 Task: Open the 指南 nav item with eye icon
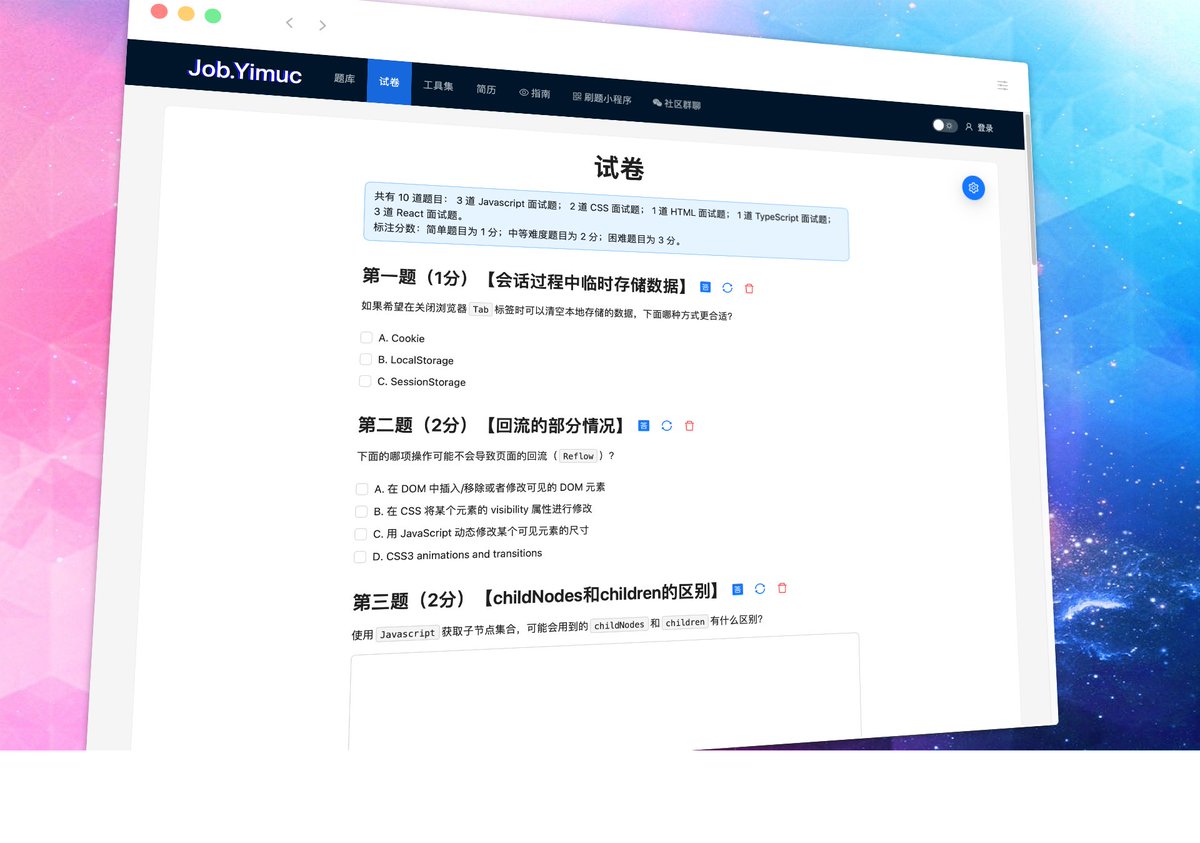click(x=534, y=93)
